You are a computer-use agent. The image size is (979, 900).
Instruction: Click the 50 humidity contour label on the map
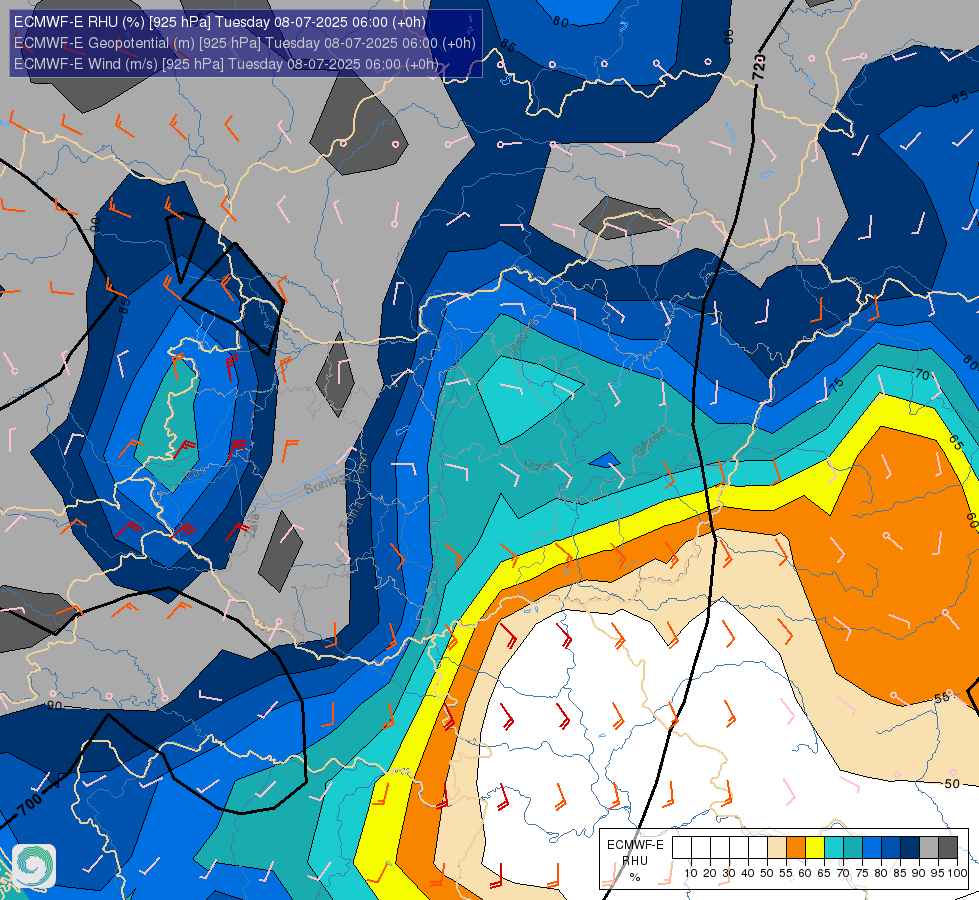(952, 783)
